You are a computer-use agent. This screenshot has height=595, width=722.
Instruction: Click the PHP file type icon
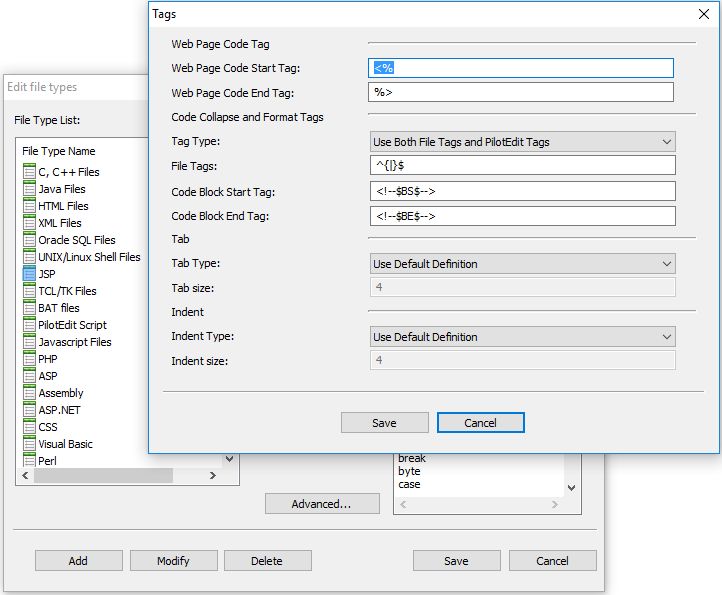tap(29, 359)
